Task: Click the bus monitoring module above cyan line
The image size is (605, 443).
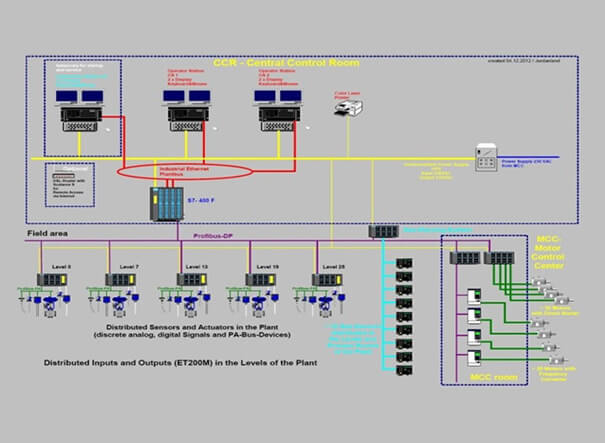Action: (384, 232)
